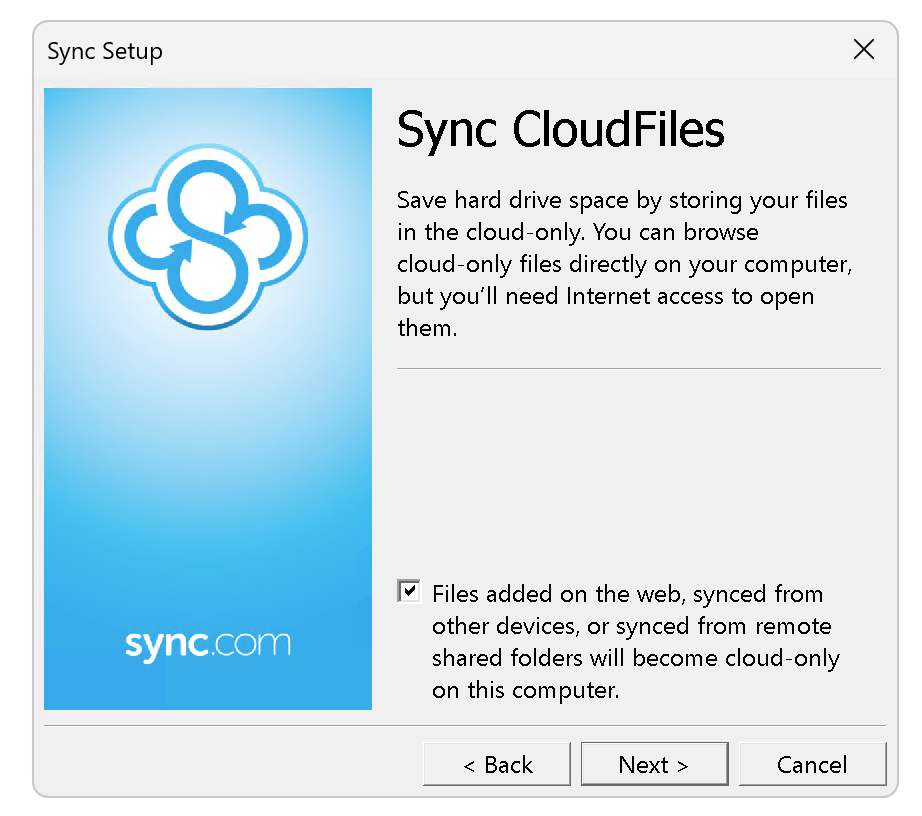Disable the cloud-only files checkbox
This screenshot has width=922, height=816.
[409, 591]
